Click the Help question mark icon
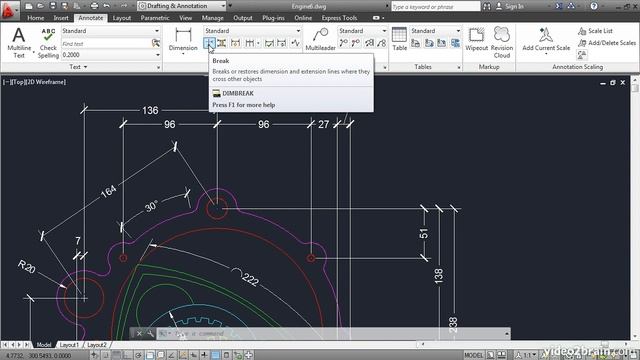The image size is (640, 360). click(594, 6)
